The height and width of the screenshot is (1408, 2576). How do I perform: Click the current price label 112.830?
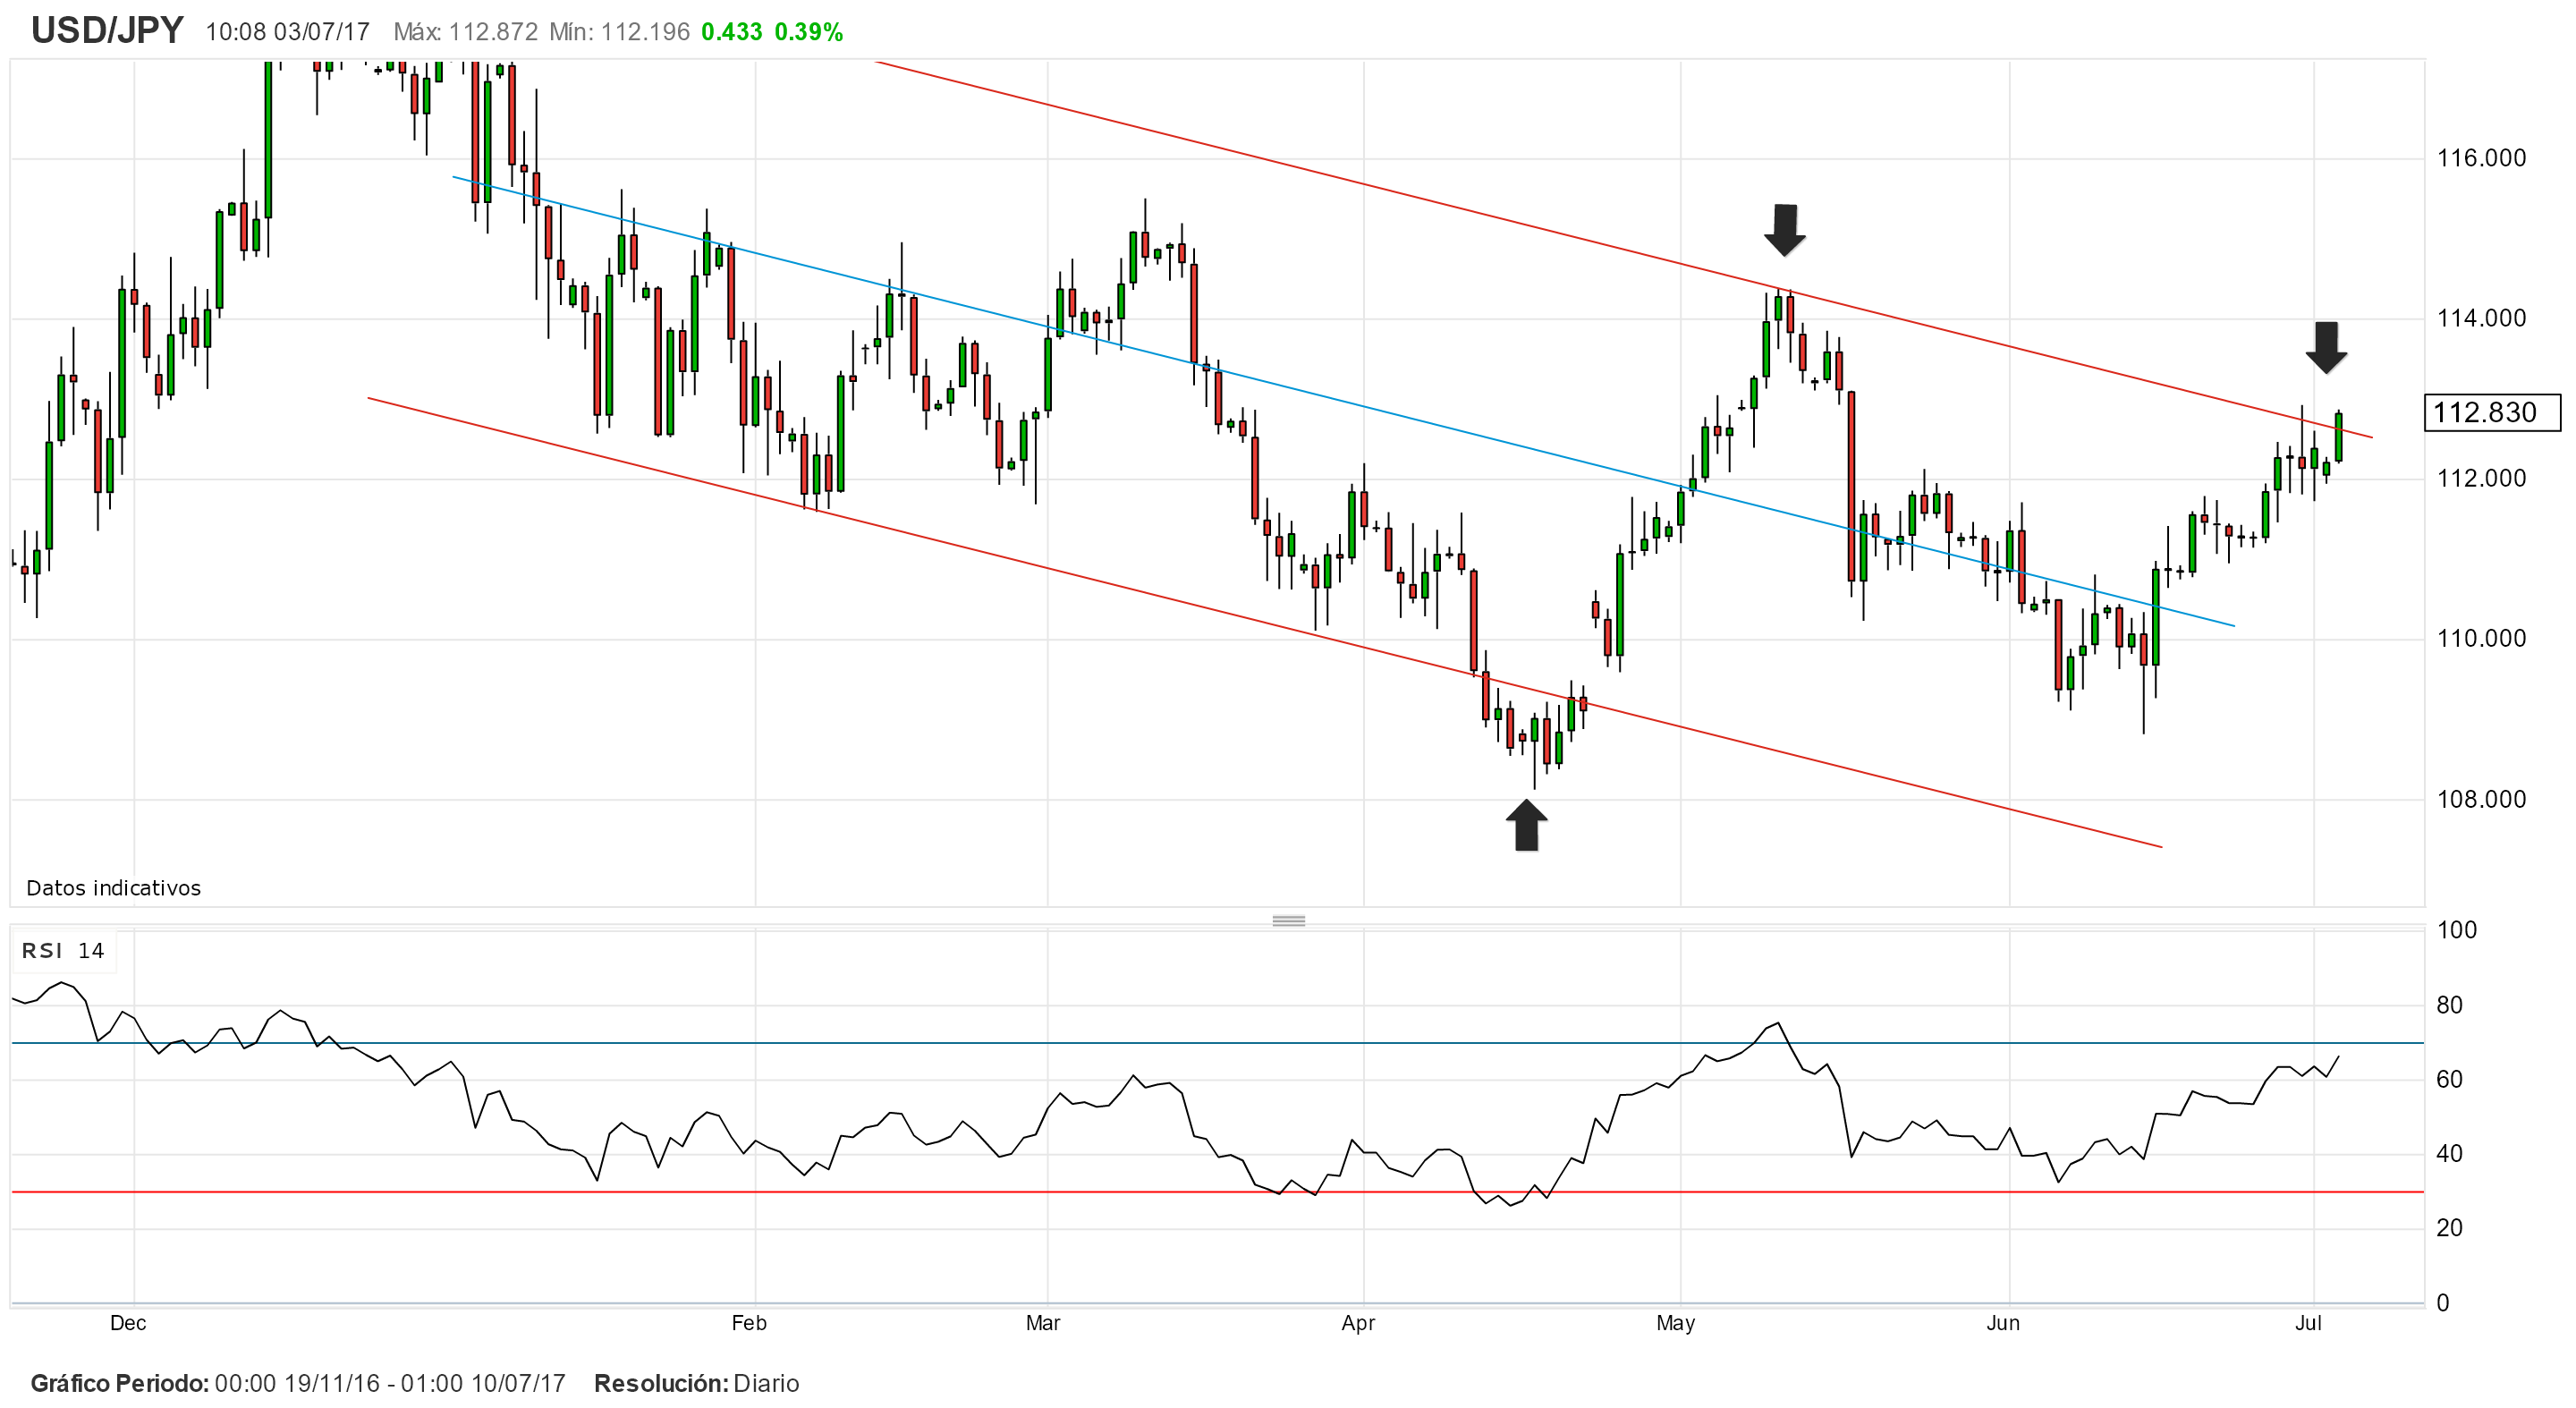click(x=2492, y=413)
